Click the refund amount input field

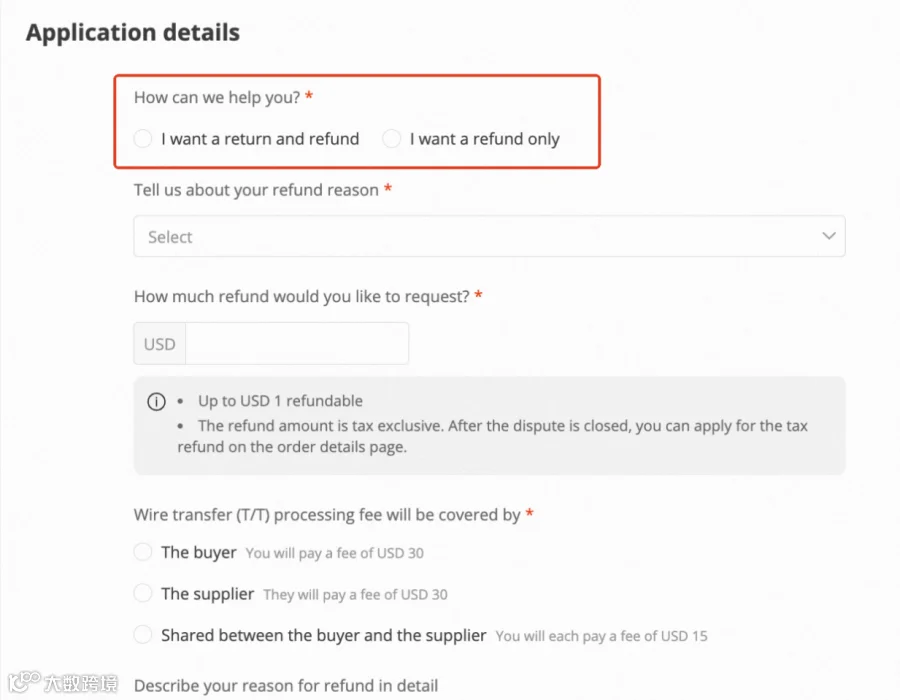(x=297, y=344)
